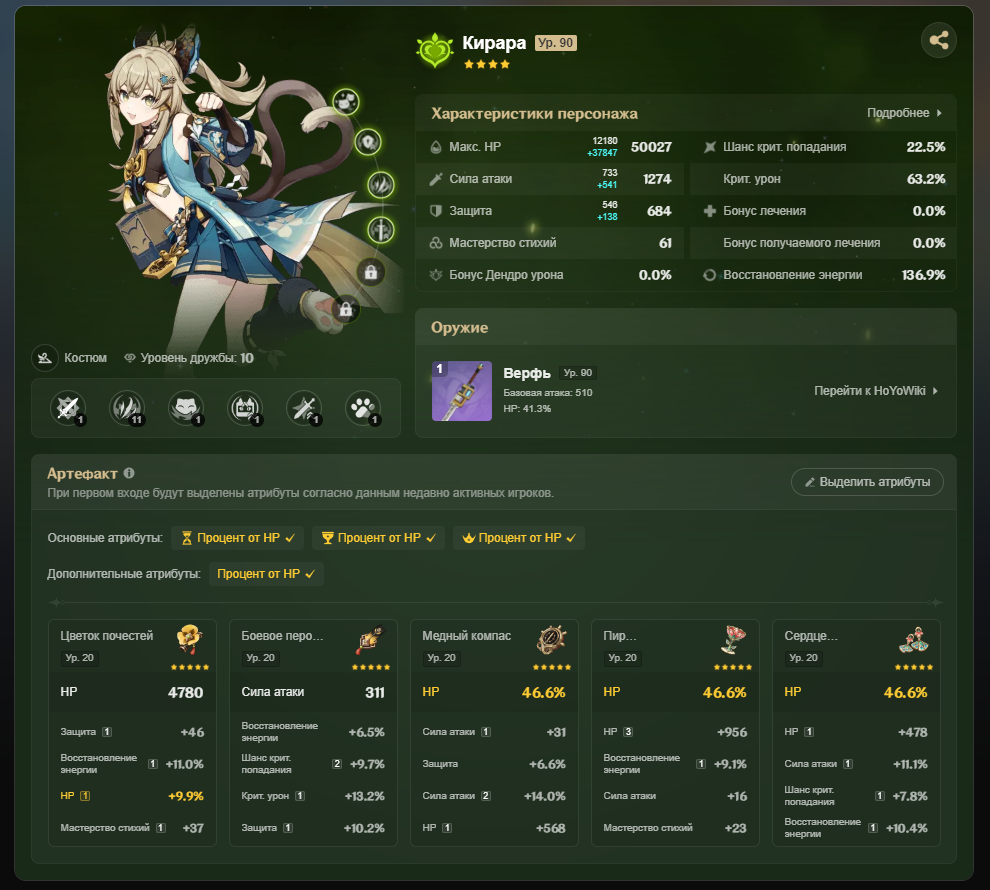This screenshot has height=890, width=990.
Task: Click the Восстановление энергии value 136.9%
Action: [x=923, y=275]
